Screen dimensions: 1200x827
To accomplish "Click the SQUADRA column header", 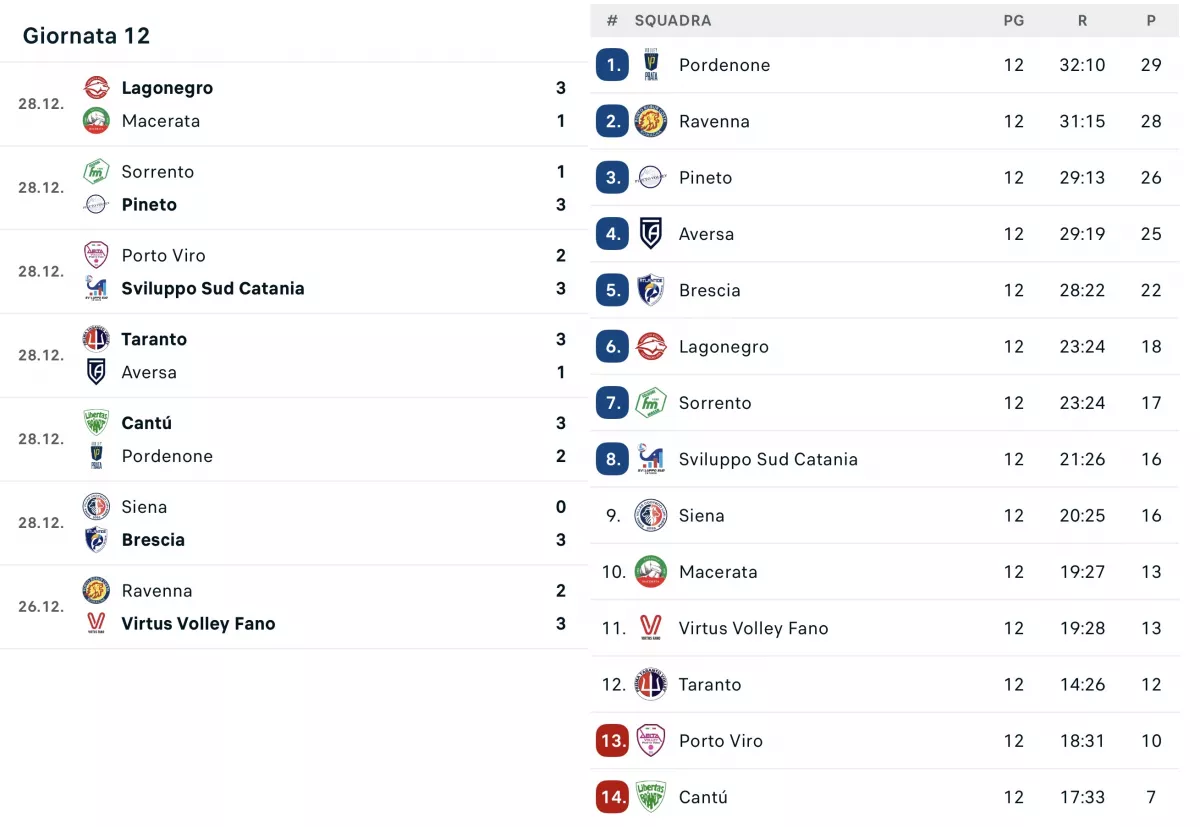I will pos(673,20).
